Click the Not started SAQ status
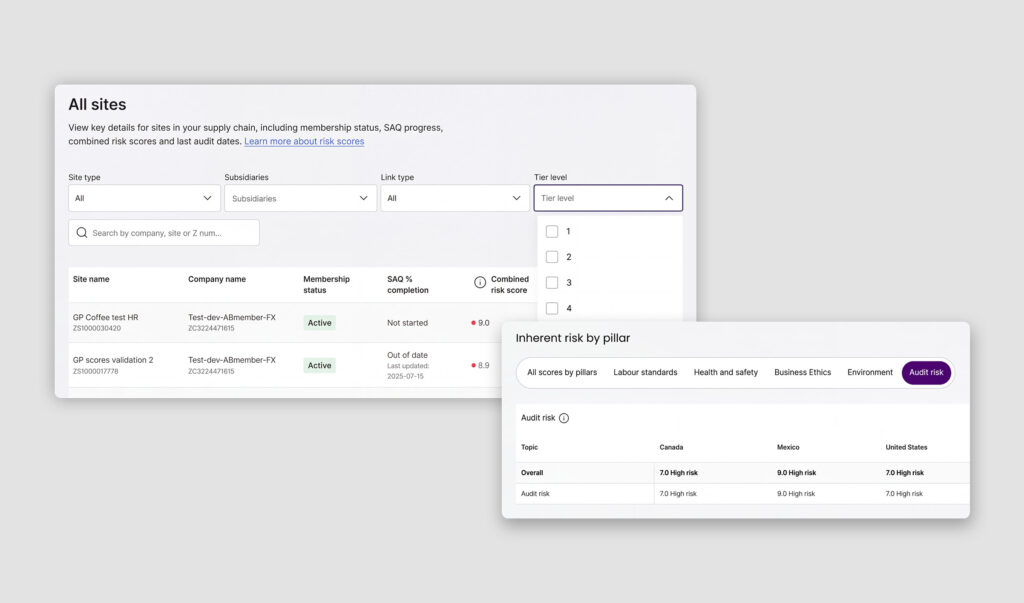 (408, 323)
